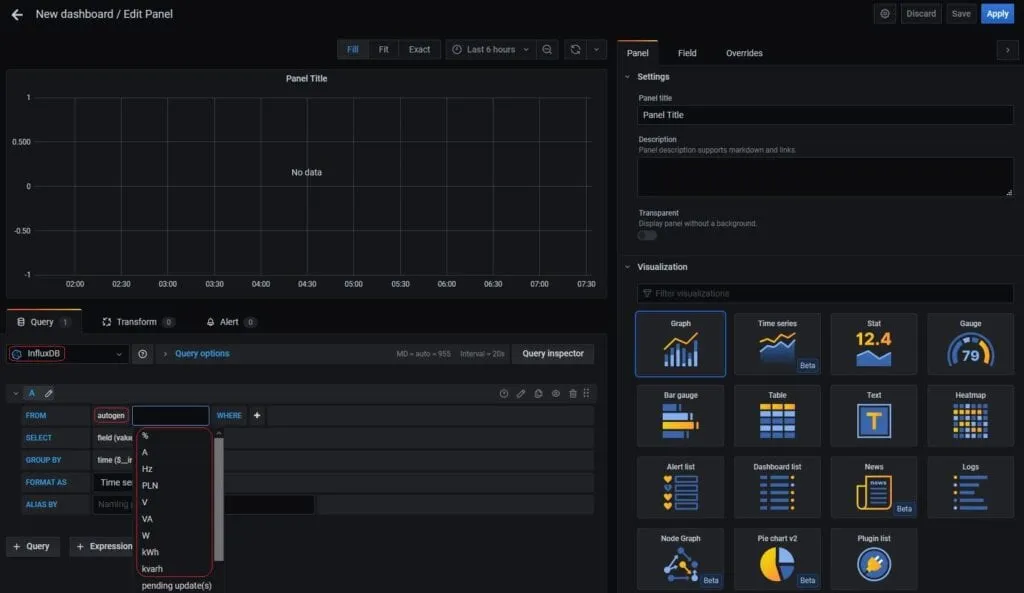Viewport: 1024px width, 593px height.
Task: Toggle the Transparent background switch
Action: point(647,236)
